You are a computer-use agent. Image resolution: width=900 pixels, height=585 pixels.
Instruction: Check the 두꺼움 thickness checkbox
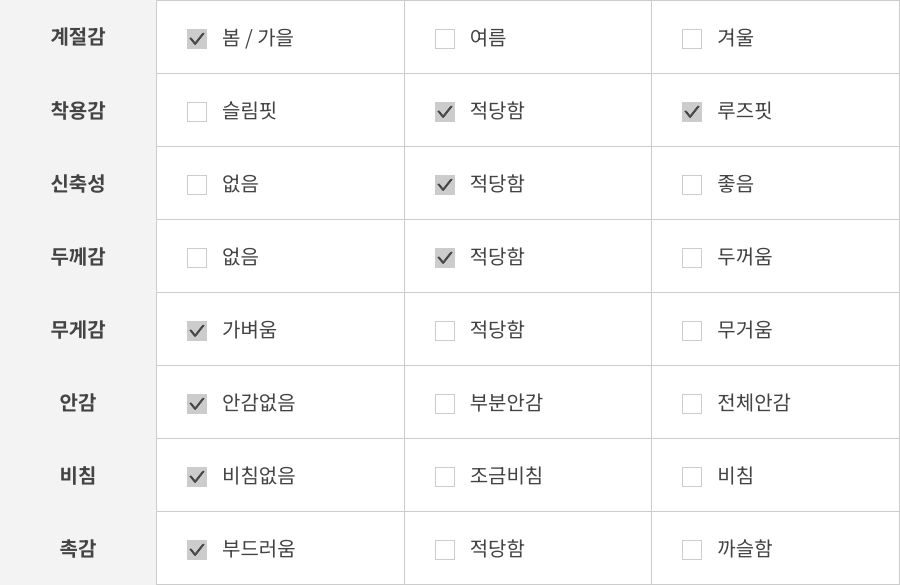point(692,258)
